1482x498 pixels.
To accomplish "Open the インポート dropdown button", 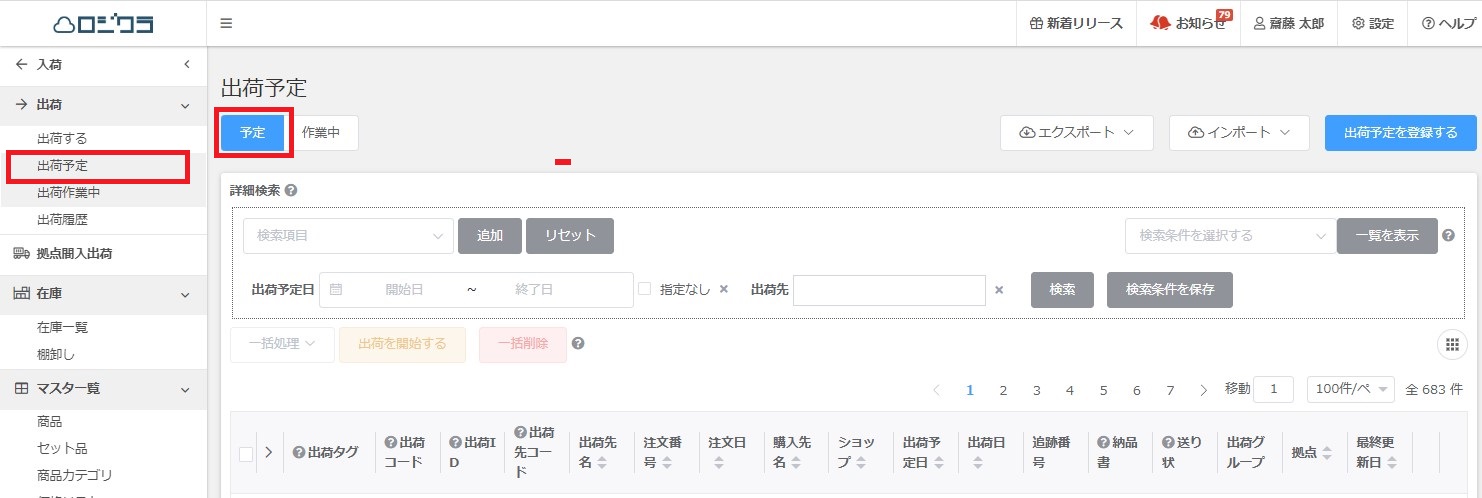I will (x=1239, y=133).
